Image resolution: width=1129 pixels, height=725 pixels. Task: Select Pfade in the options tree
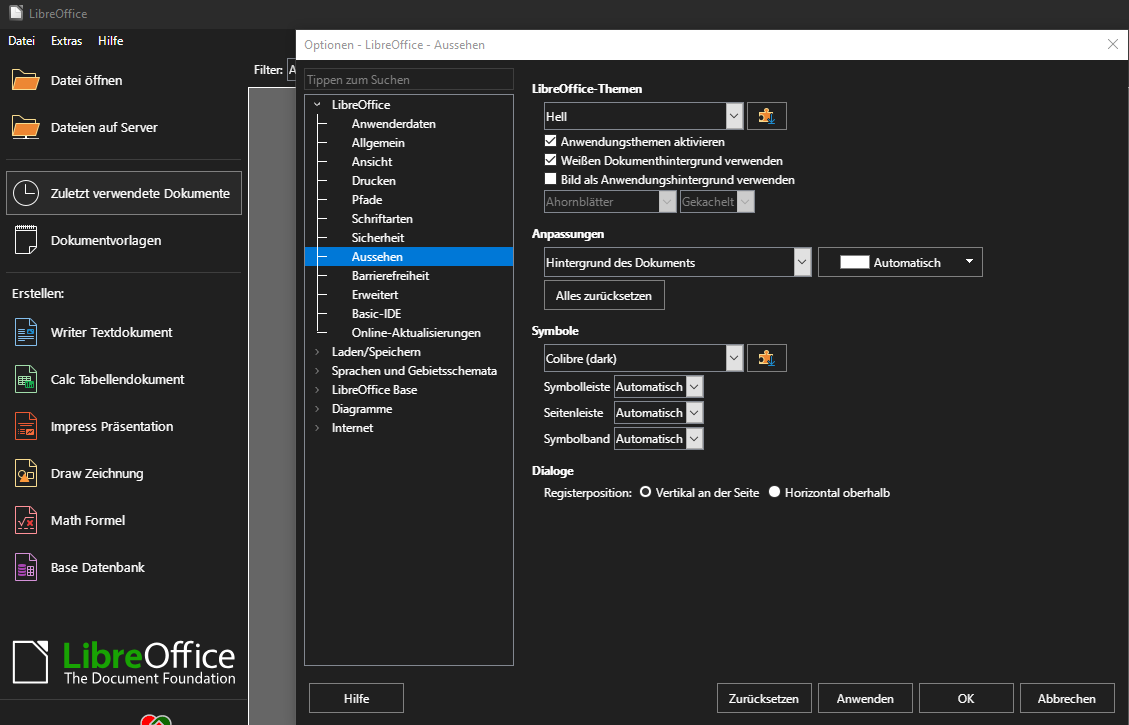(366, 199)
